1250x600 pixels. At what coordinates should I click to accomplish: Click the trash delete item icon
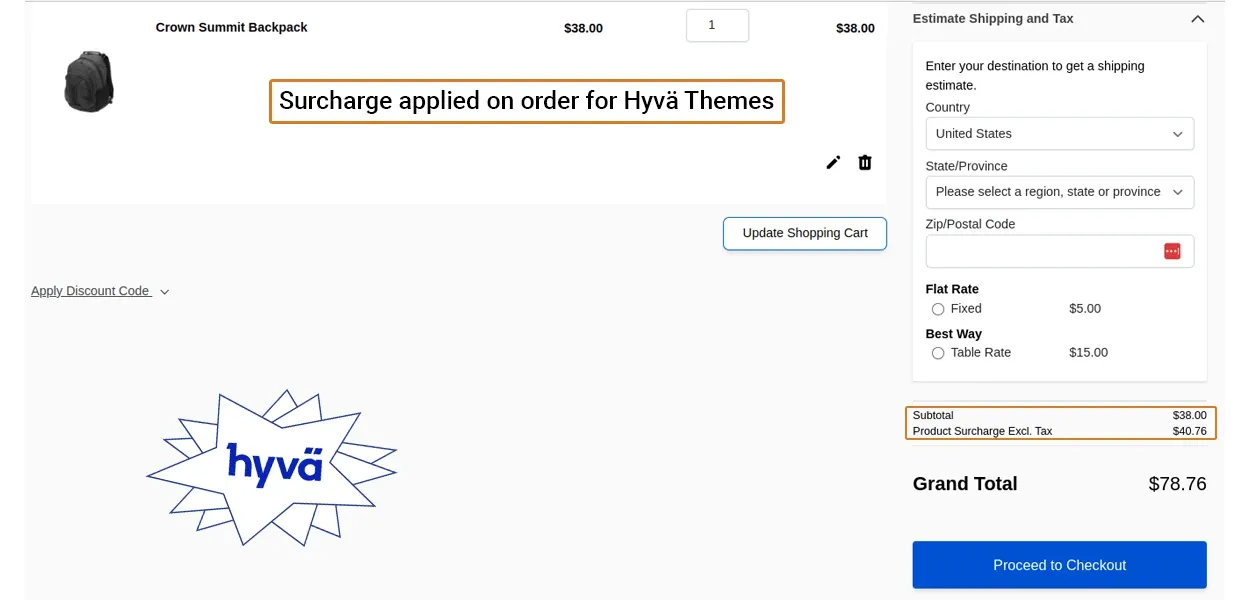(x=865, y=162)
